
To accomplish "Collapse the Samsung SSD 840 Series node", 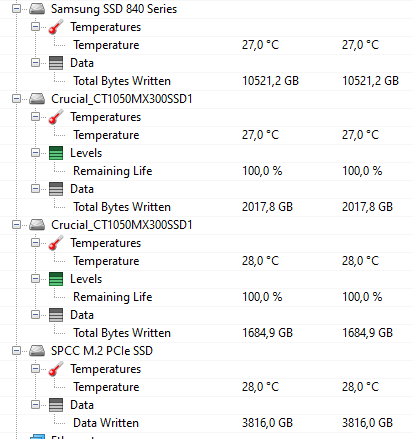I will coord(16,9).
